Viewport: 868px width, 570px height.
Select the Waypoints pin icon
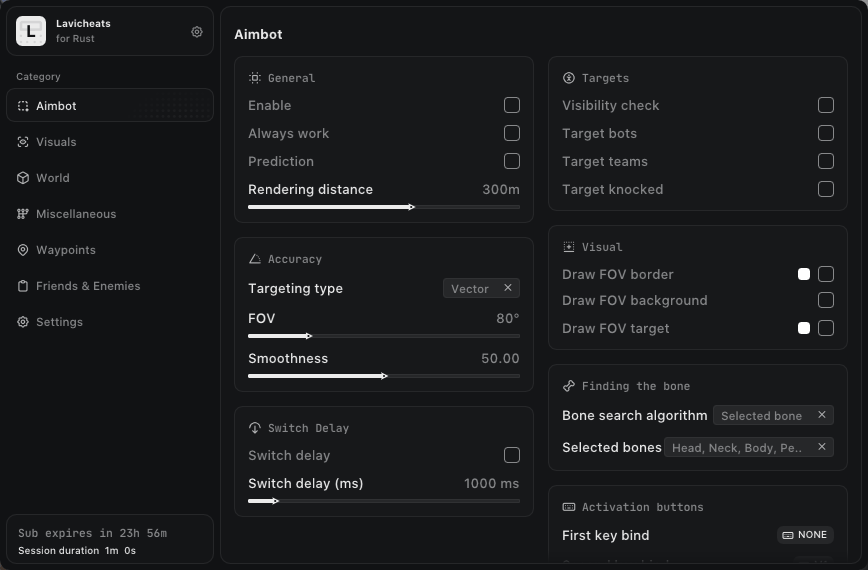pyautogui.click(x=23, y=250)
